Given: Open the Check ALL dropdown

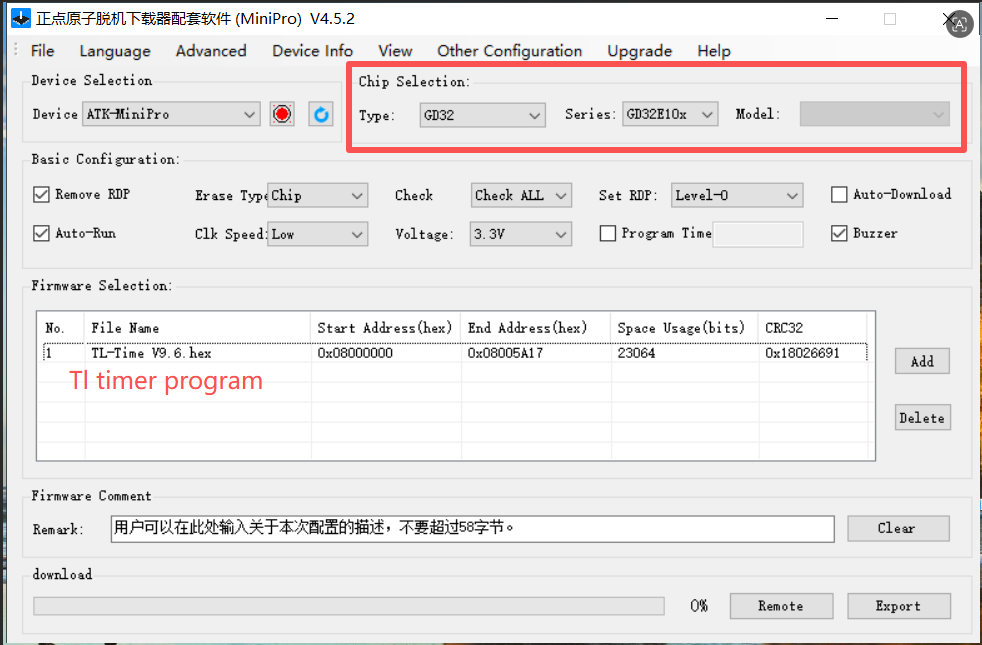Looking at the screenshot, I should point(520,195).
